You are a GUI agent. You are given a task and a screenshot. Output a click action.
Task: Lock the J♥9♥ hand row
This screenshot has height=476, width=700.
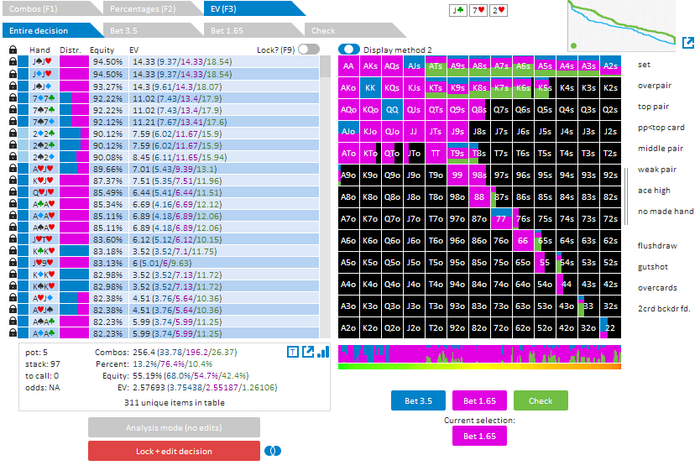pos(13,263)
